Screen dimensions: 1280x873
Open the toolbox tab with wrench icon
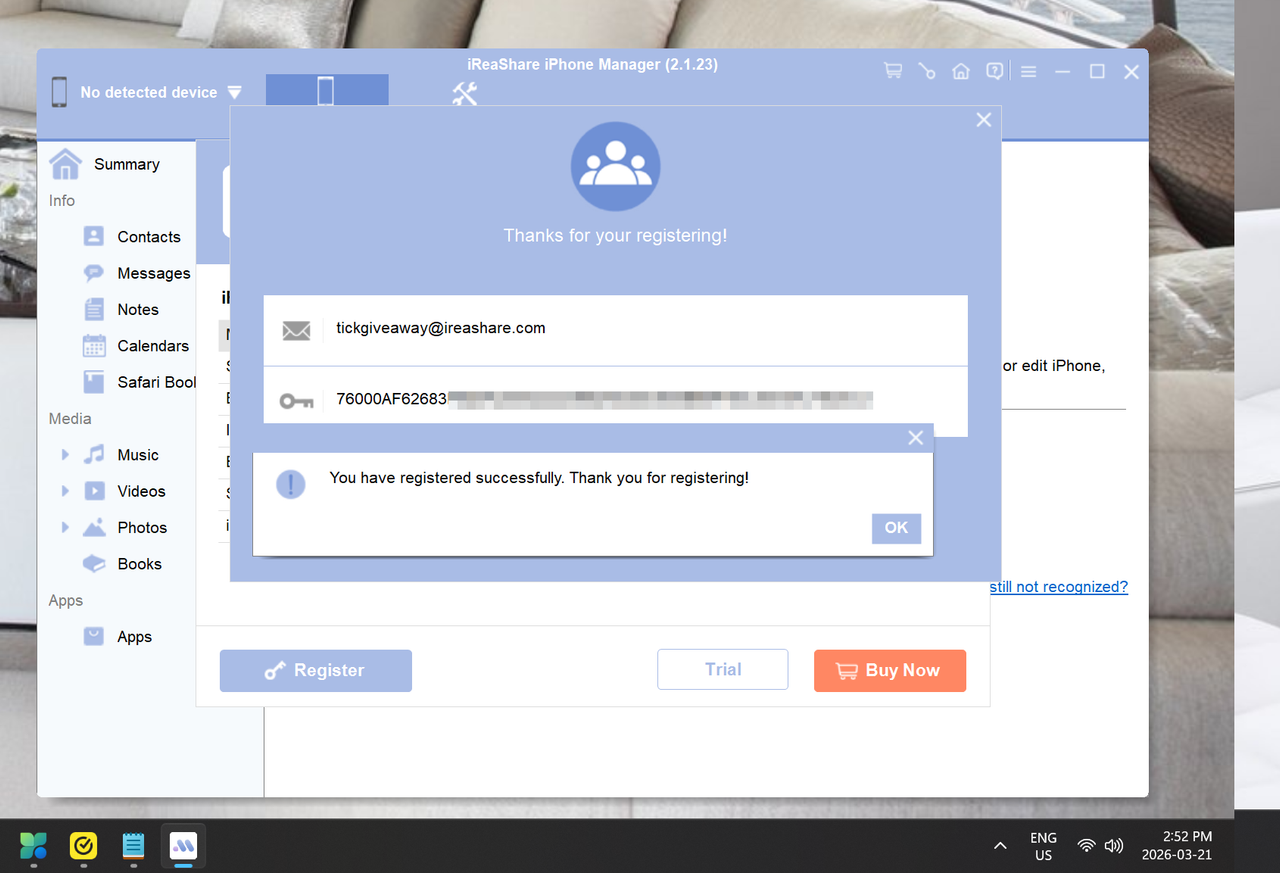tap(465, 94)
